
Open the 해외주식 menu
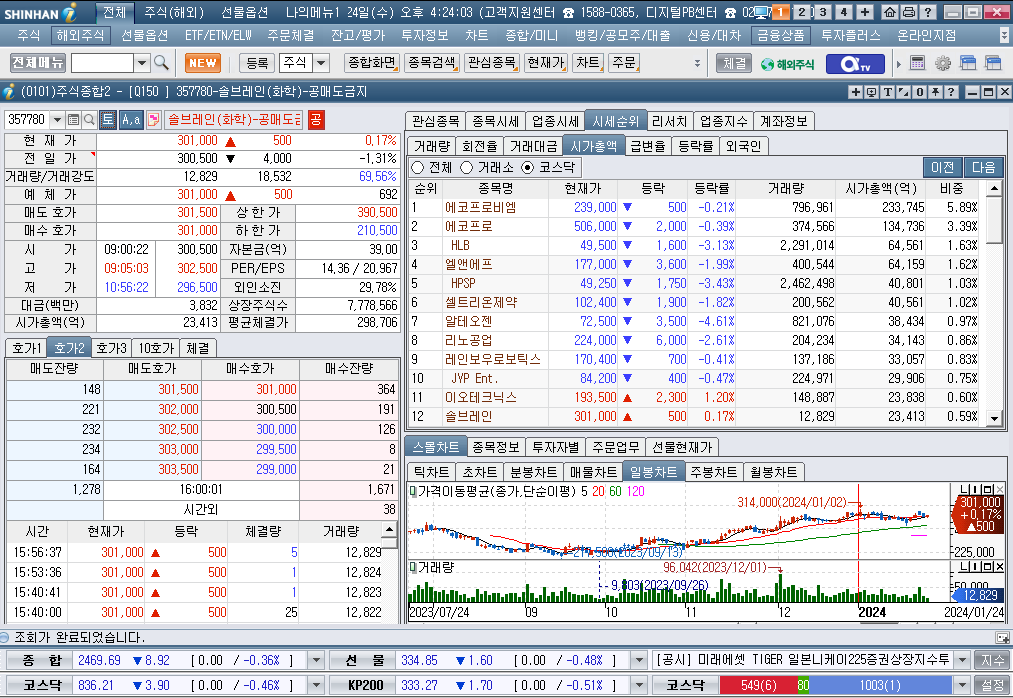pos(80,35)
